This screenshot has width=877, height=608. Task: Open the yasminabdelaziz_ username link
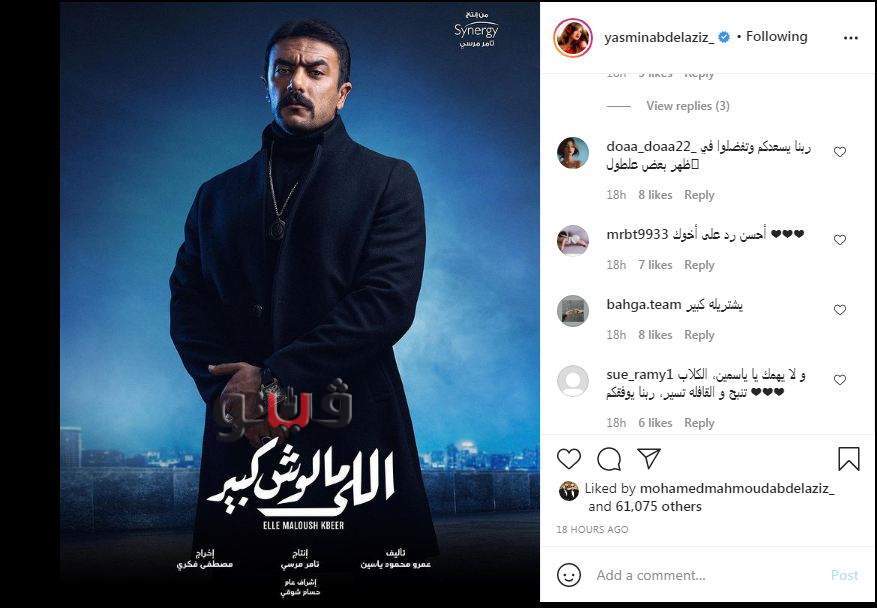[x=659, y=37]
